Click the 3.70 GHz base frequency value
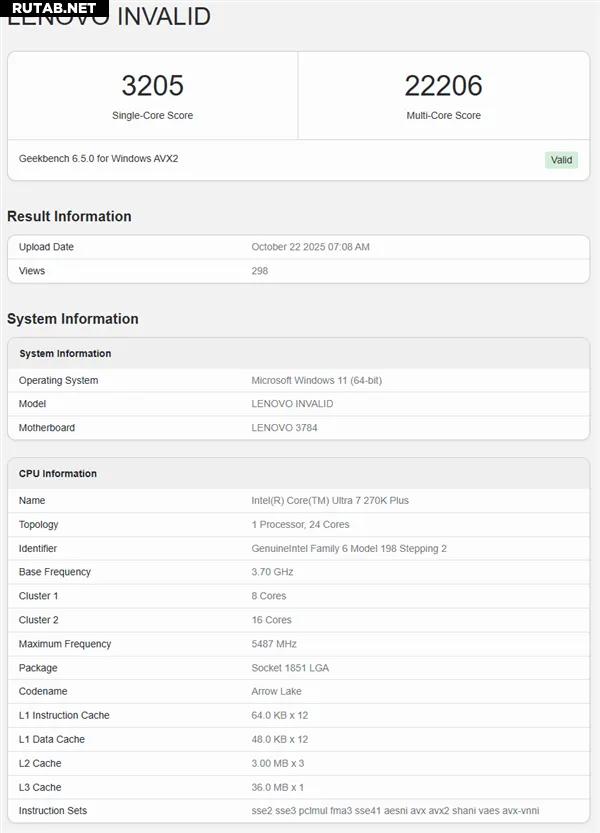The width and height of the screenshot is (600, 833). 271,572
